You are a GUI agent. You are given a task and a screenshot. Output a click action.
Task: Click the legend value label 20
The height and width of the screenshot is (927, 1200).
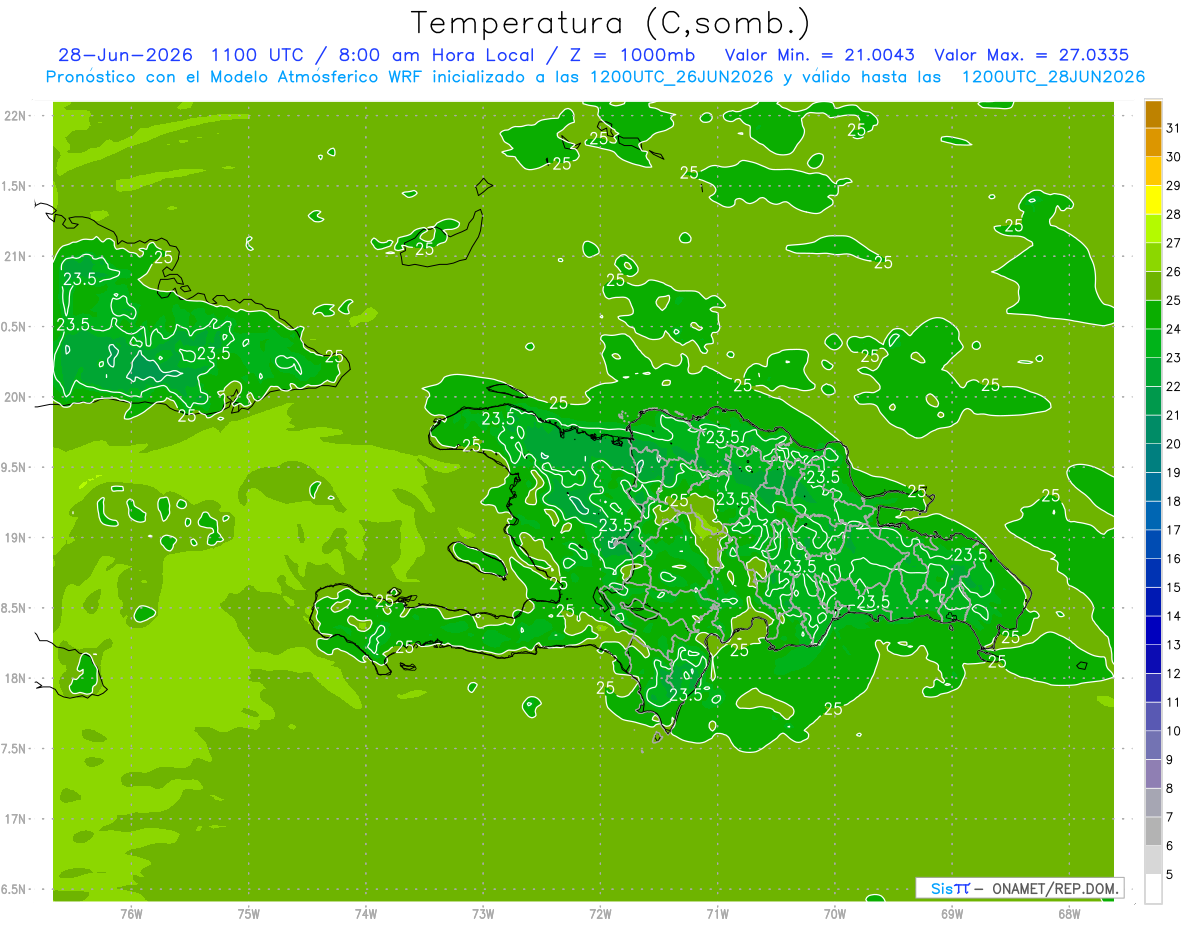pos(1174,444)
